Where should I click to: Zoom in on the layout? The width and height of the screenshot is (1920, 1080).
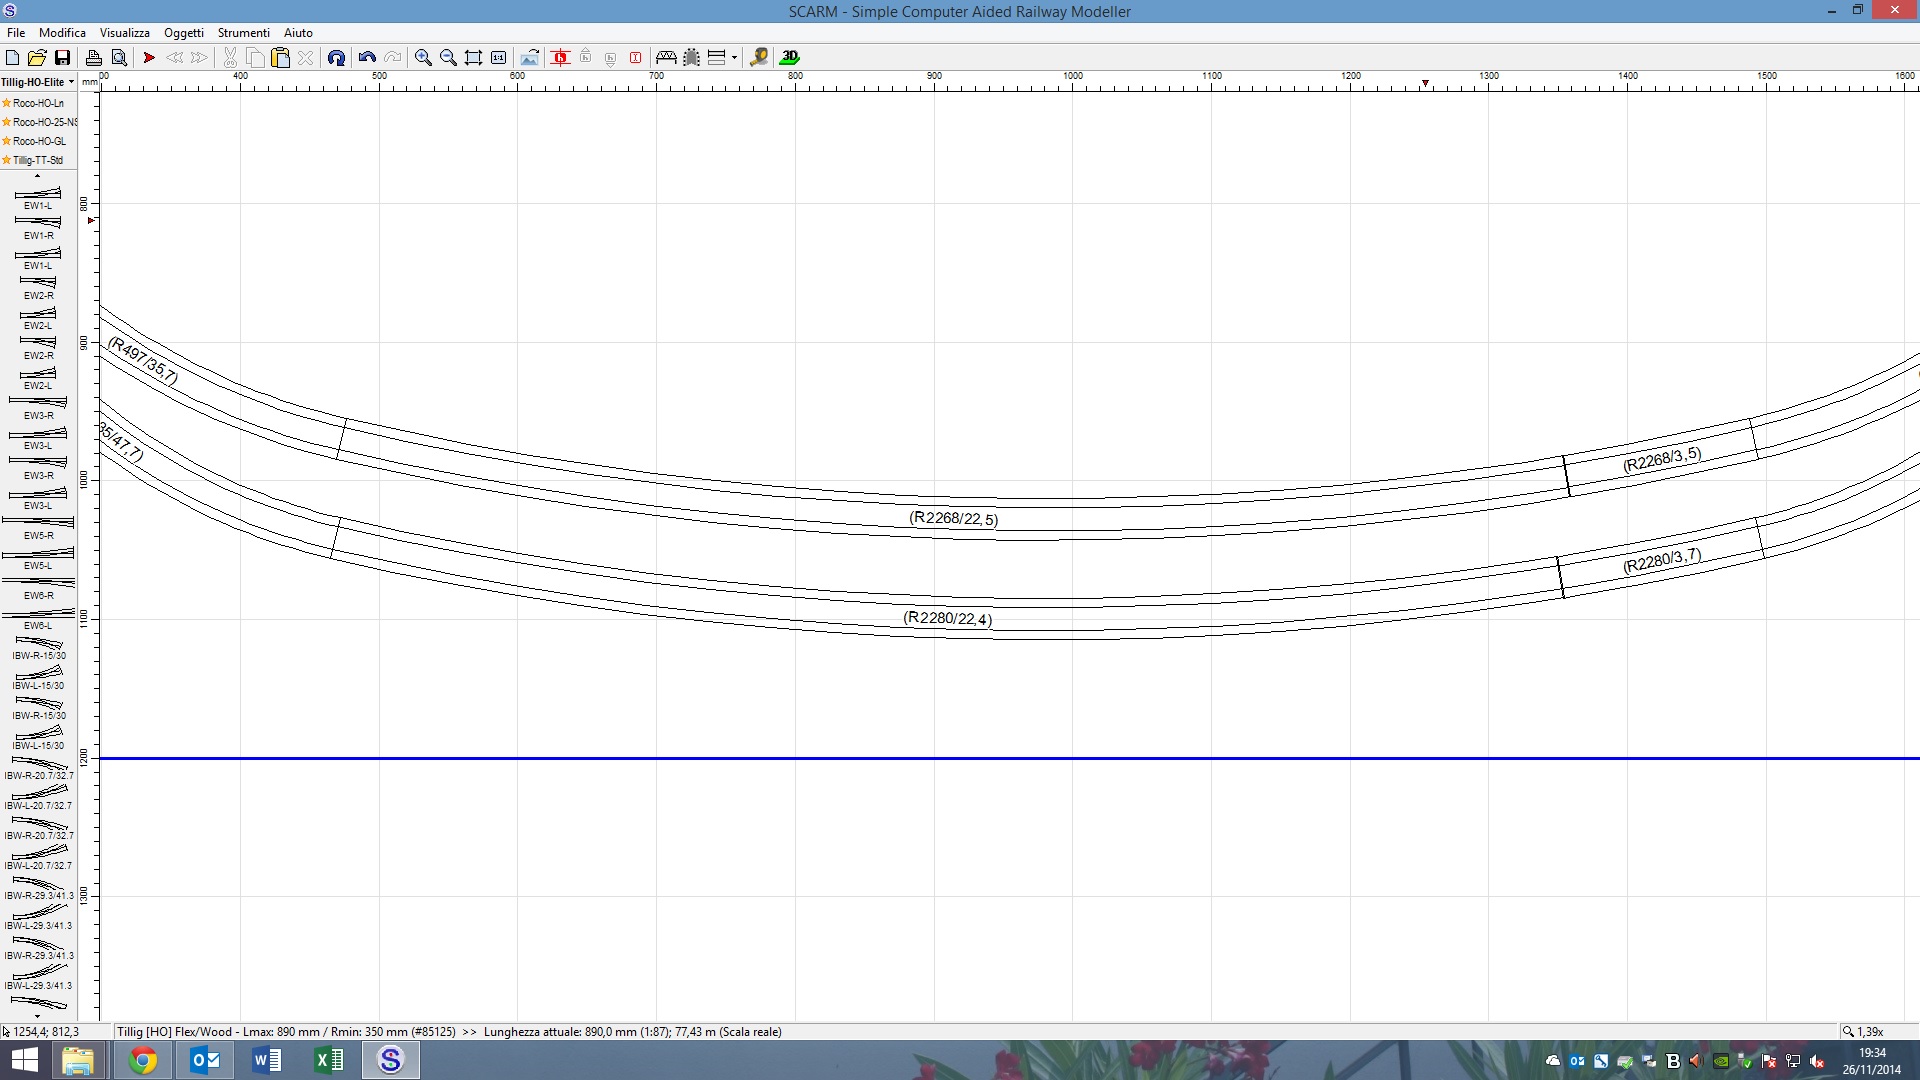click(x=423, y=58)
